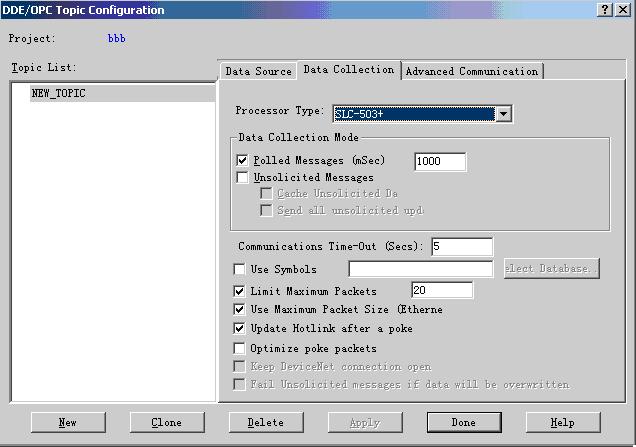Toggle Use Maximum Packet Size option
Image resolution: width=636 pixels, height=447 pixels.
point(239,310)
